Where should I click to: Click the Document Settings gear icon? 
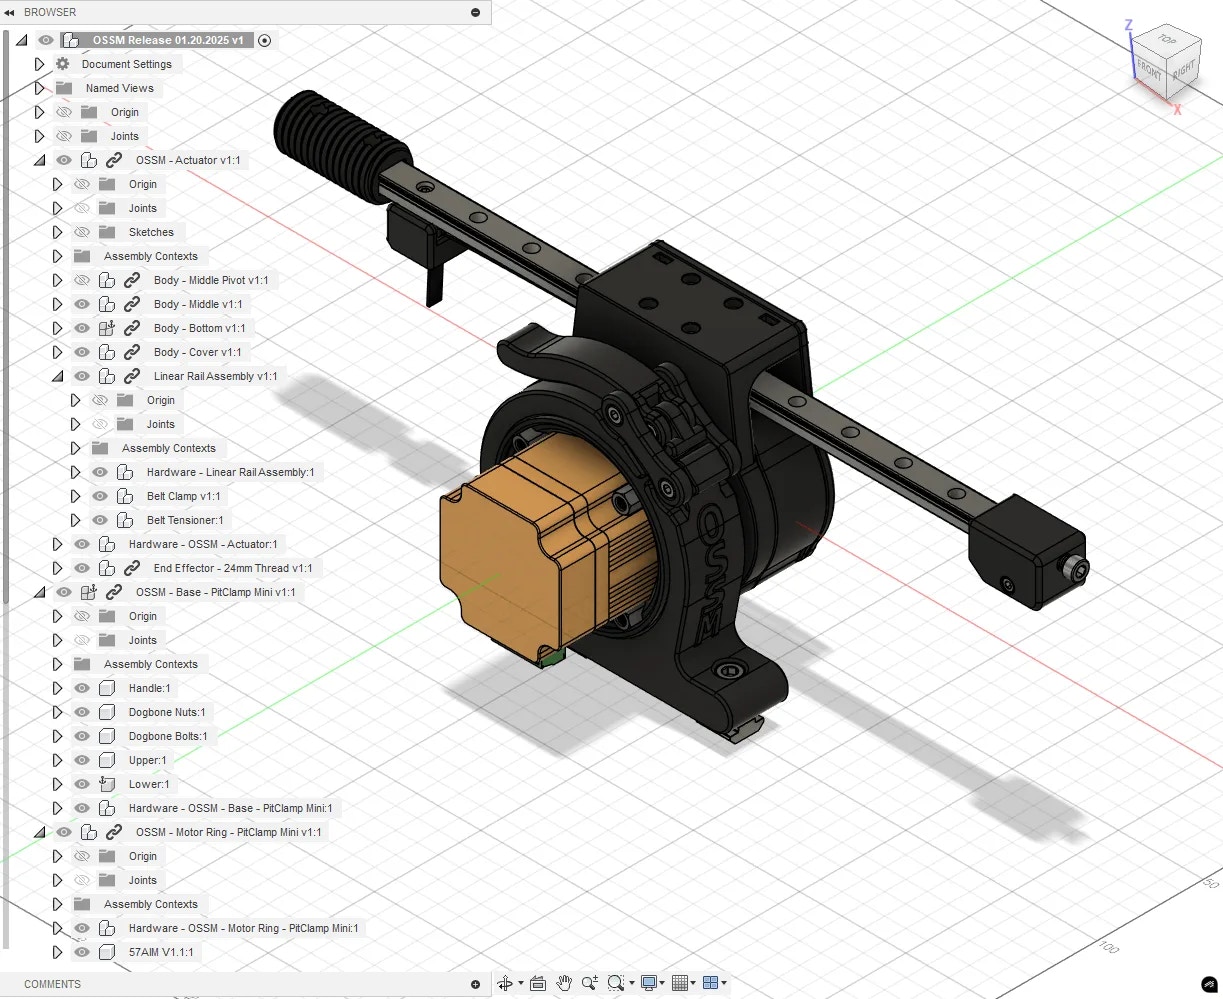(x=62, y=63)
